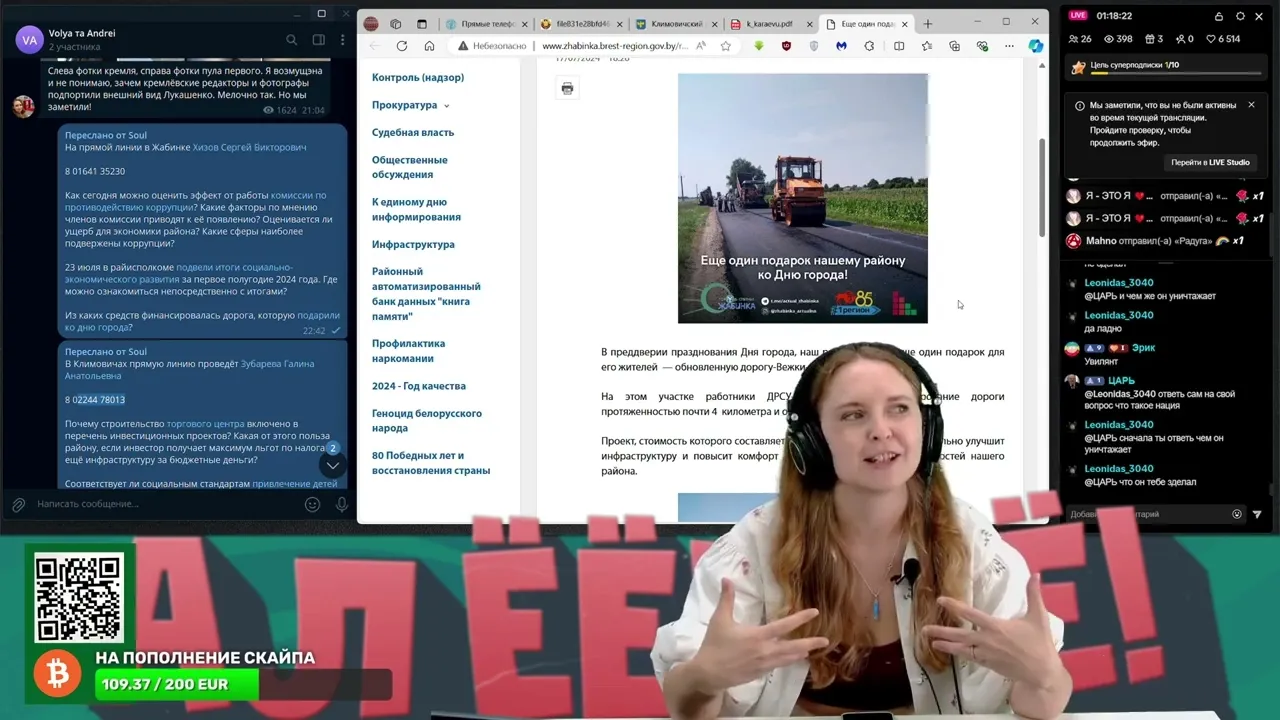Open the favorites list icon
1280x720 pixels.
[927, 46]
